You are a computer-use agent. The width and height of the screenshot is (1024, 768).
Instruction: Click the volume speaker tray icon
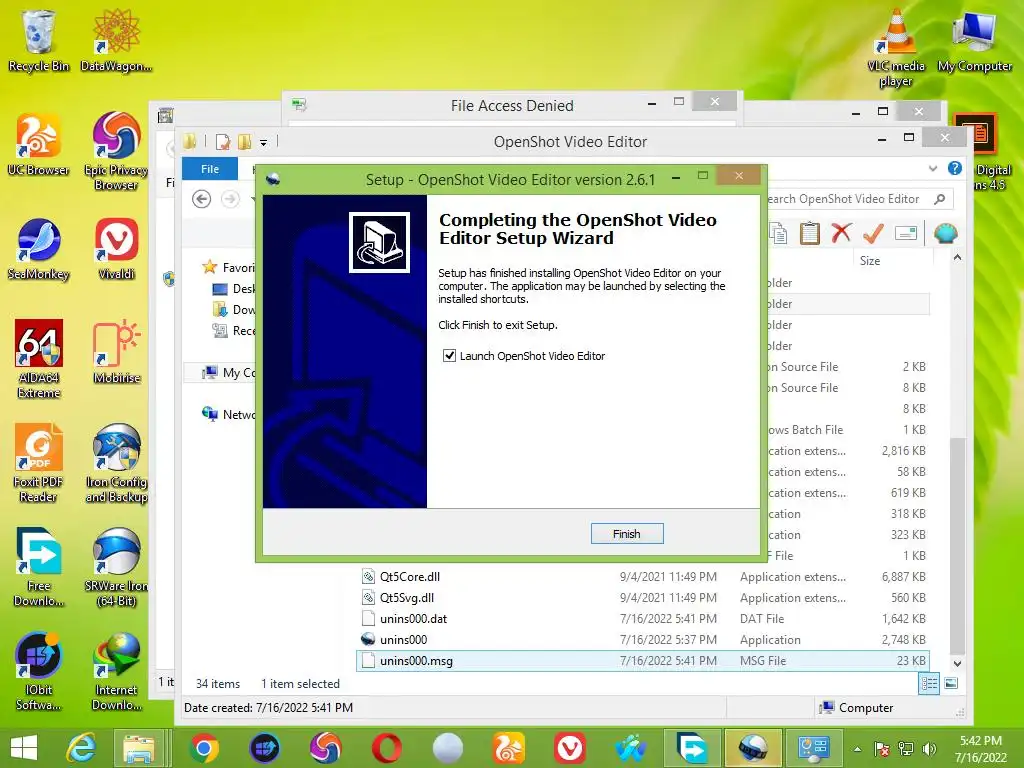(929, 749)
